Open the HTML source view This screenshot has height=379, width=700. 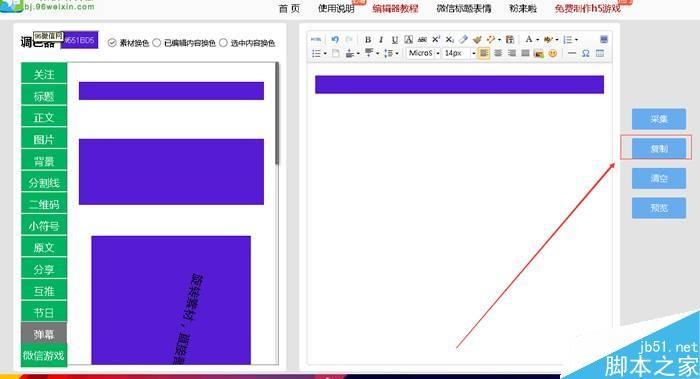point(316,39)
